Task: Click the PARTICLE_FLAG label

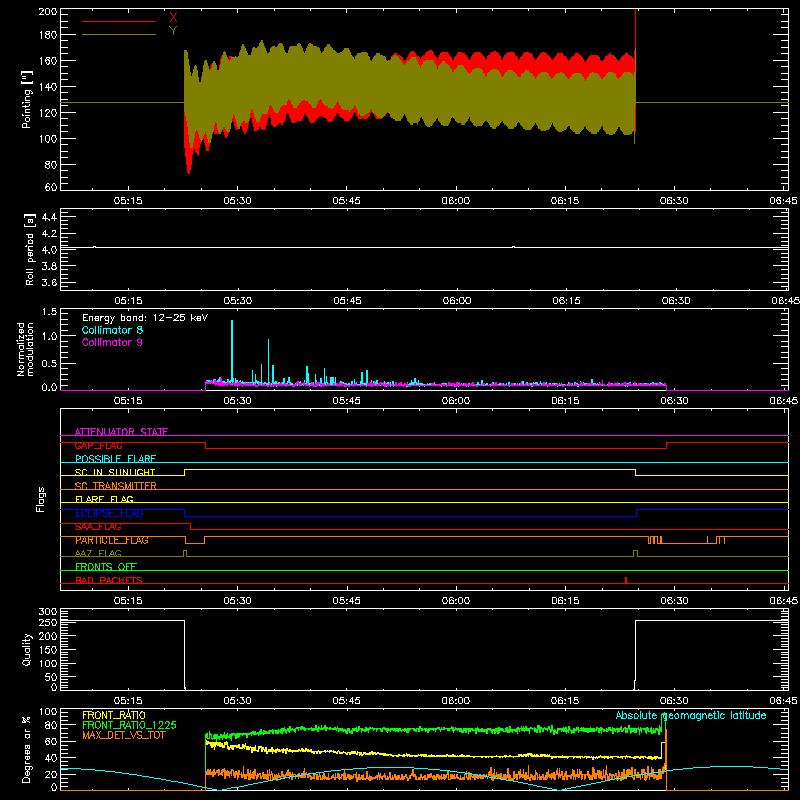Action: [x=112, y=540]
